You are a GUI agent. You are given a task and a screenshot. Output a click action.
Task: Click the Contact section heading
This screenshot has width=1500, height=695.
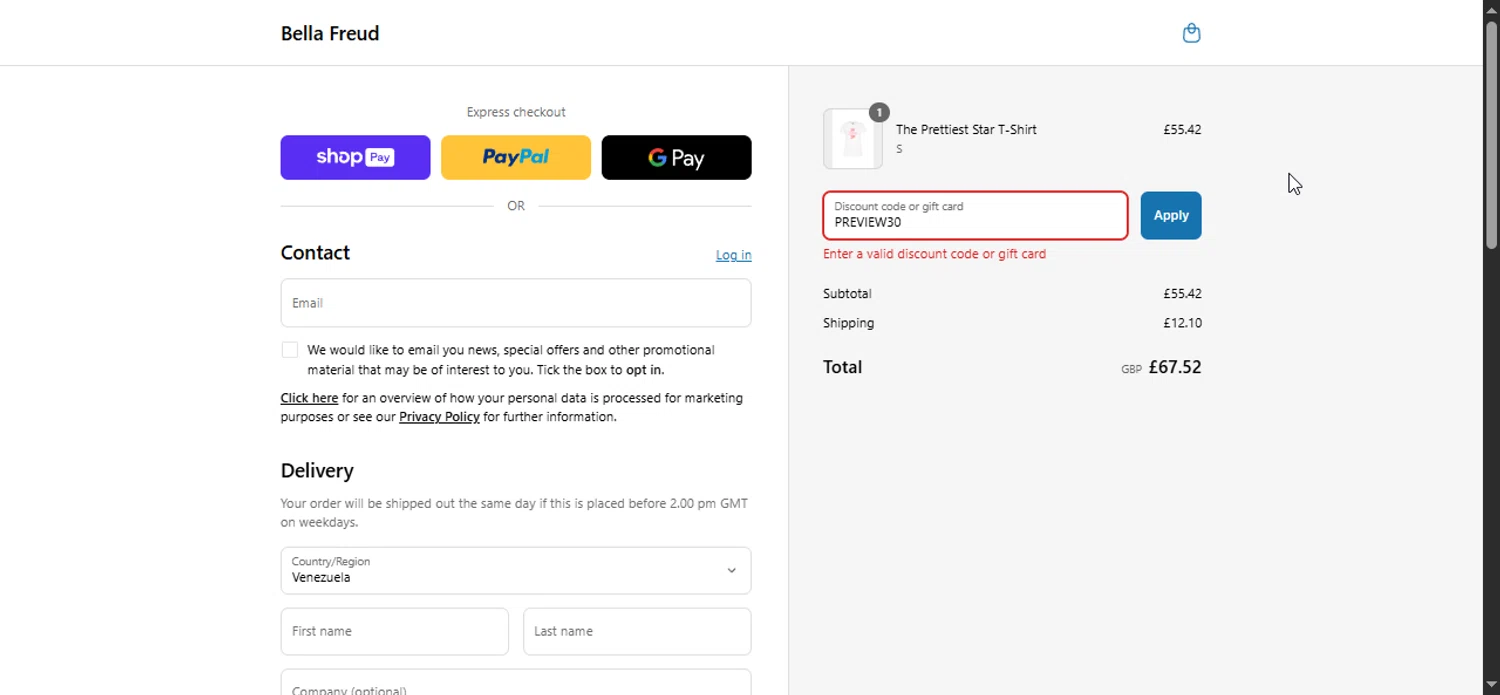click(x=315, y=253)
